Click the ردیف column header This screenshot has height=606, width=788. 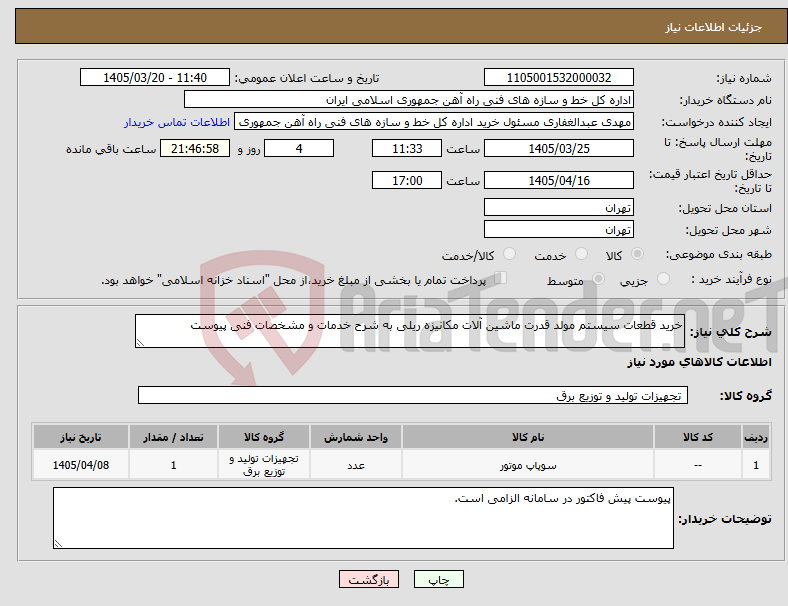(755, 437)
